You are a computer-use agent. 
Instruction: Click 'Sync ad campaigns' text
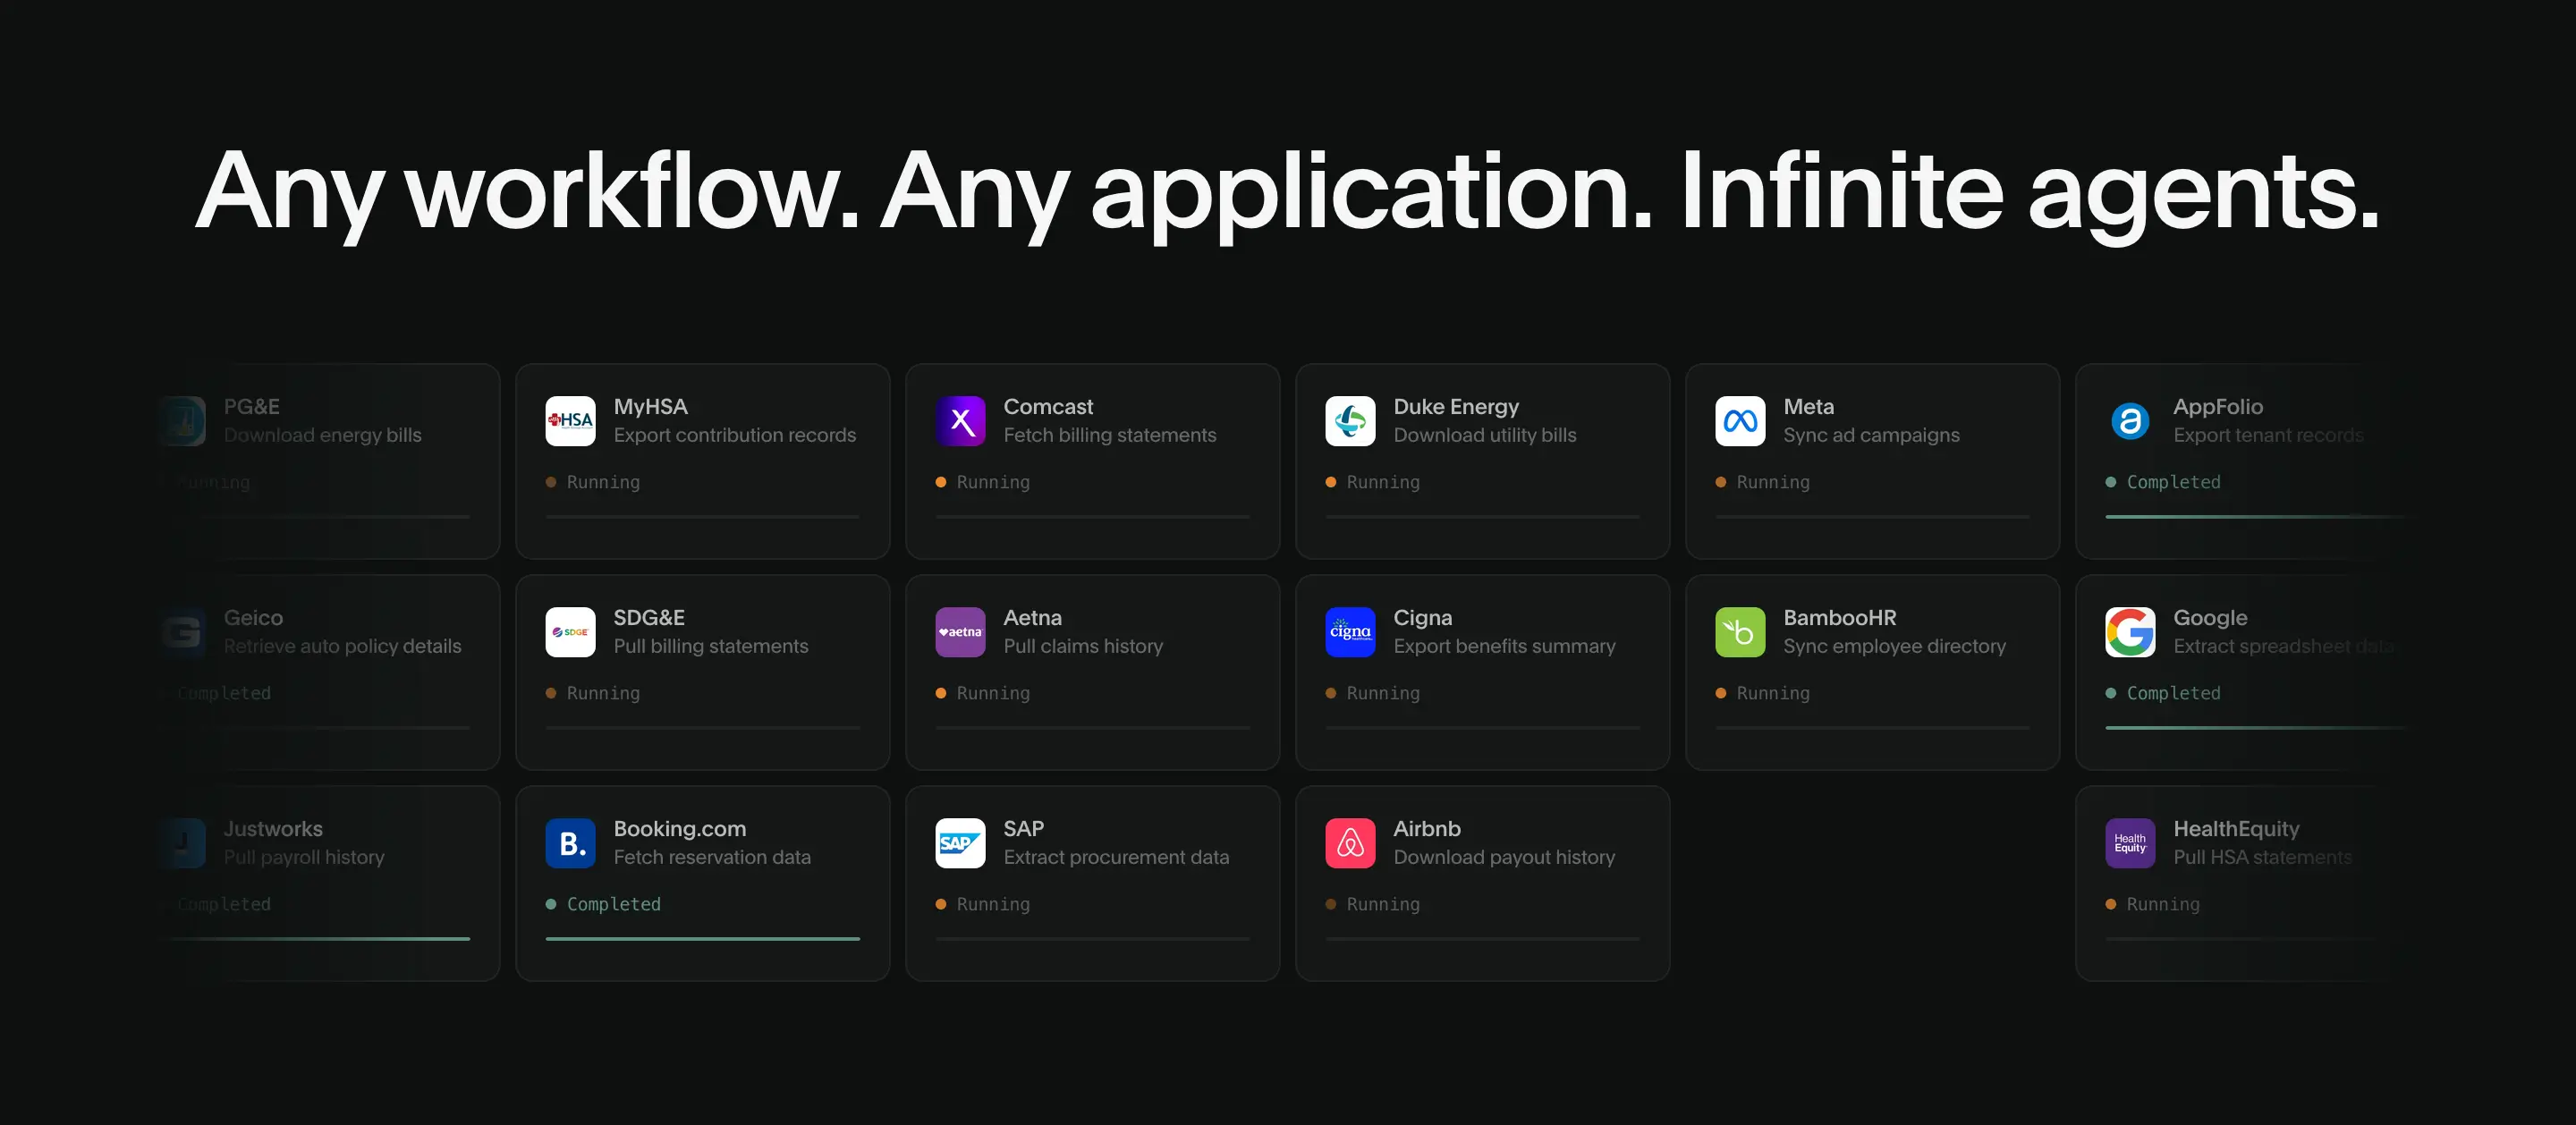coord(1871,435)
